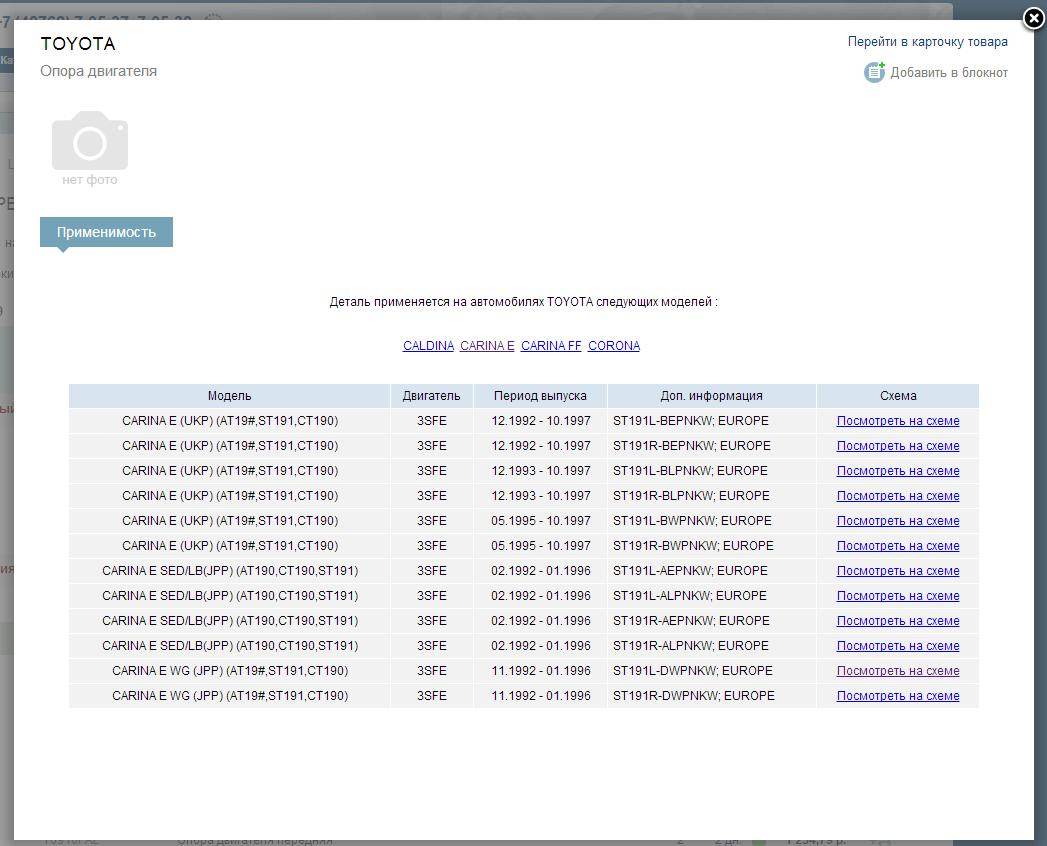Screen dimensions: 1047x846
Task: View scheme for ST191R-BEPNKW row
Action: (897, 446)
